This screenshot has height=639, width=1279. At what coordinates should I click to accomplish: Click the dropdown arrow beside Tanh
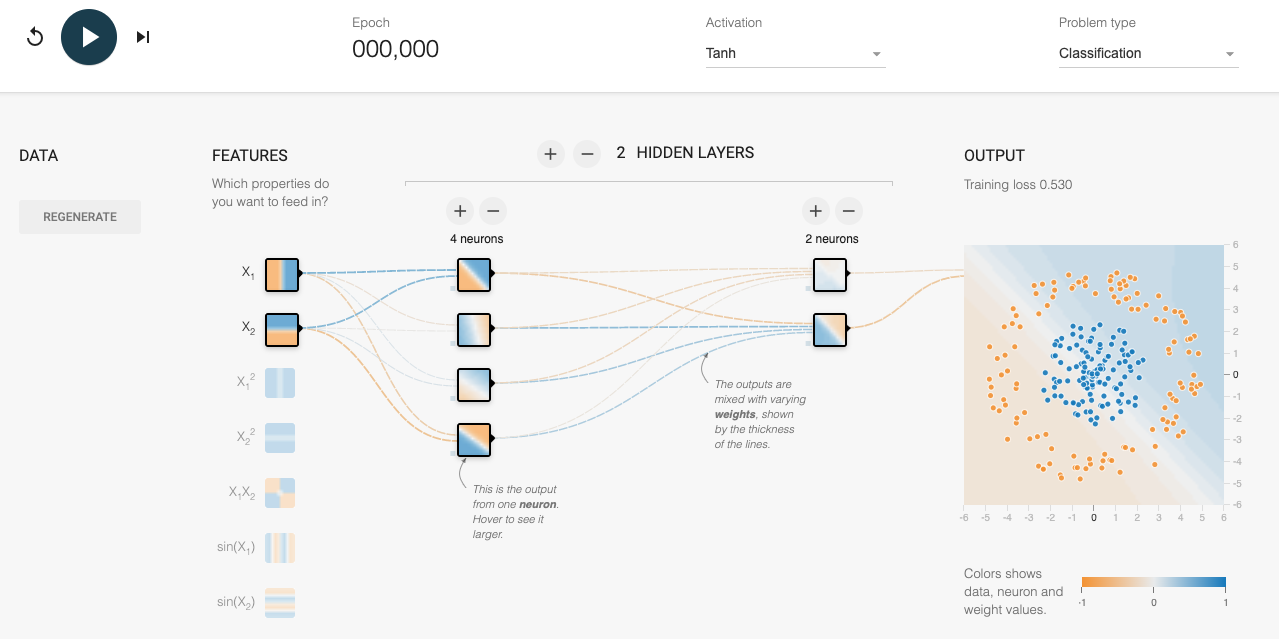coord(876,54)
